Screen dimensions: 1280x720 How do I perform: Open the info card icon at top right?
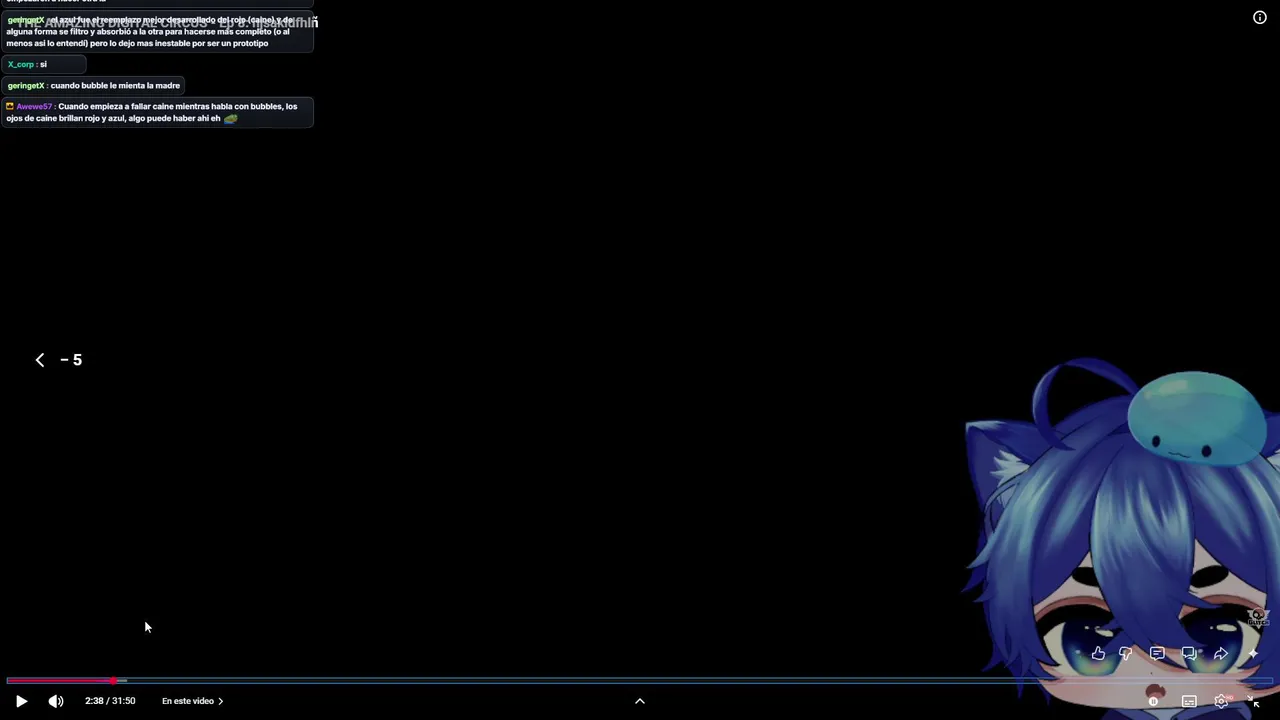point(1260,17)
